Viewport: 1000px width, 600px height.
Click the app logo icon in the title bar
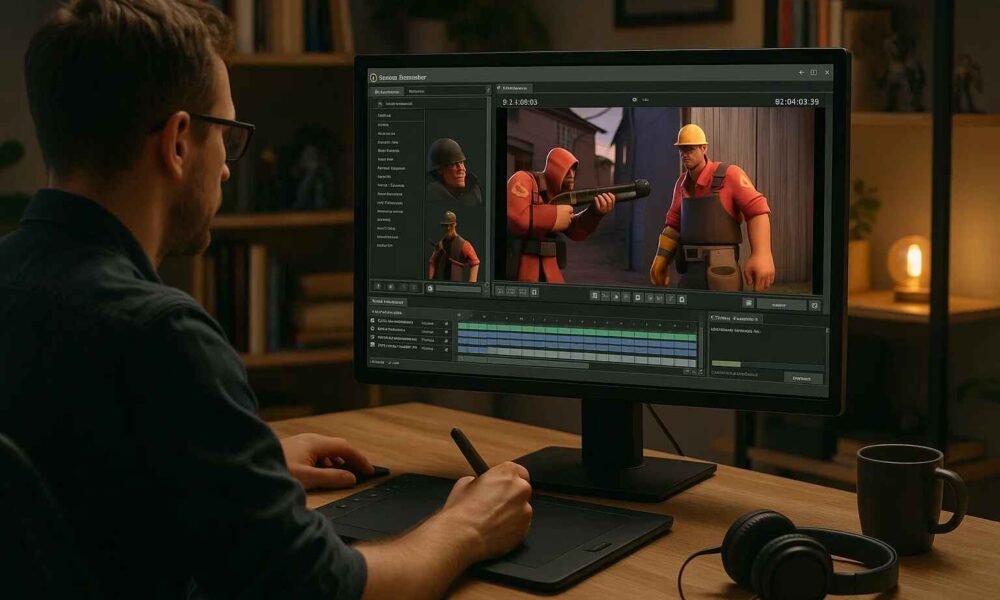[x=373, y=77]
